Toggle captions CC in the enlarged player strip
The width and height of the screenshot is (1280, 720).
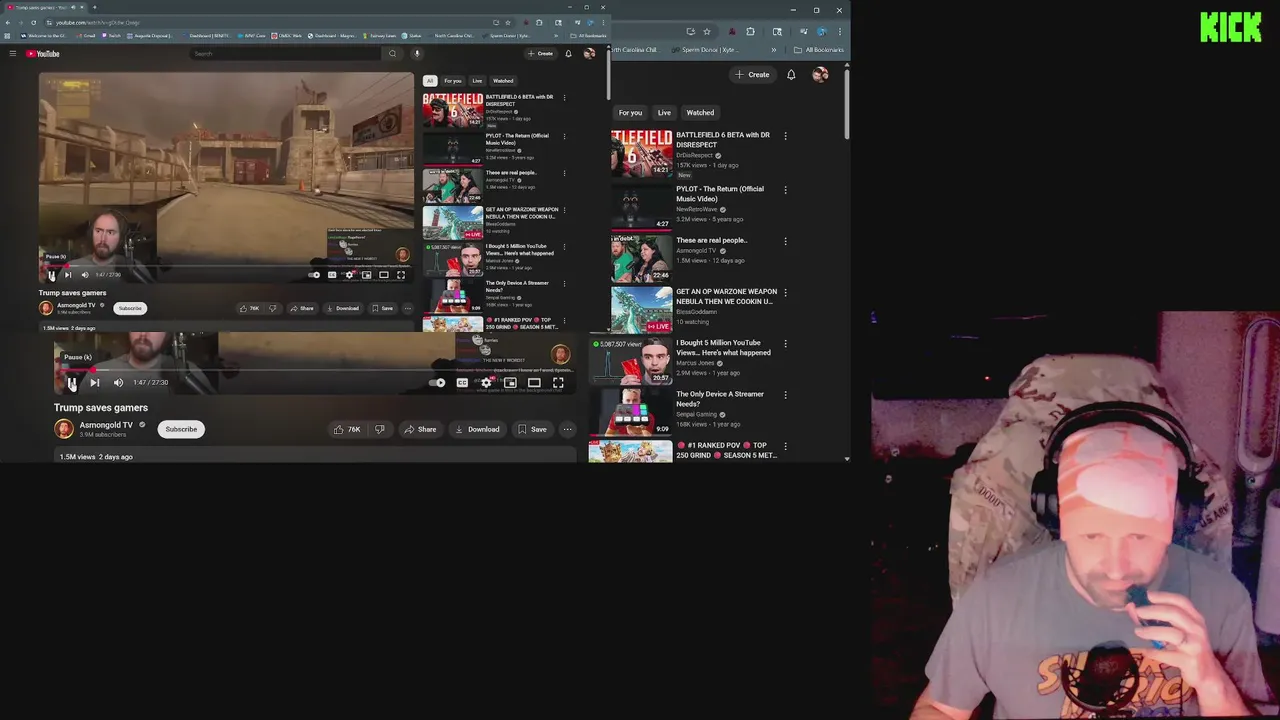pyautogui.click(x=462, y=382)
